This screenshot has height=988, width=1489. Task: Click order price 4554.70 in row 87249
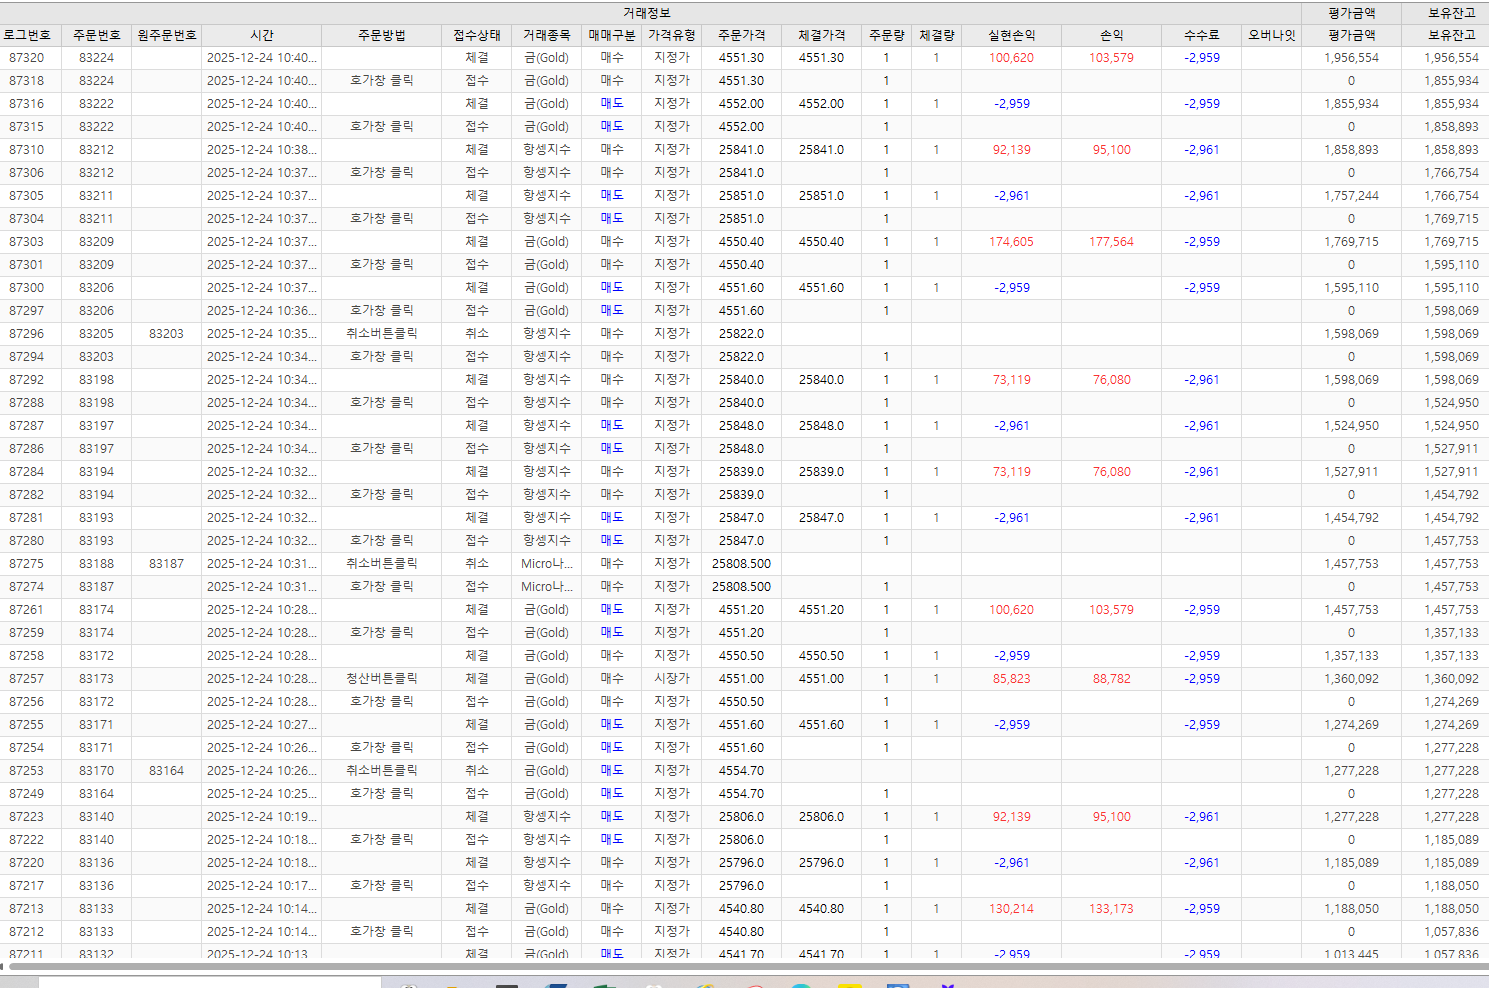[x=742, y=794]
